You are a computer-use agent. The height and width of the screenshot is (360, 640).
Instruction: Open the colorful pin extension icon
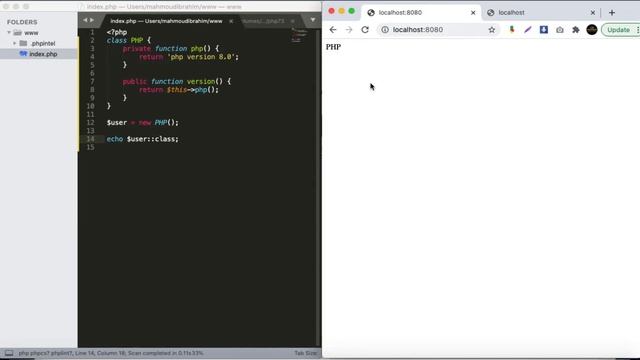point(511,29)
